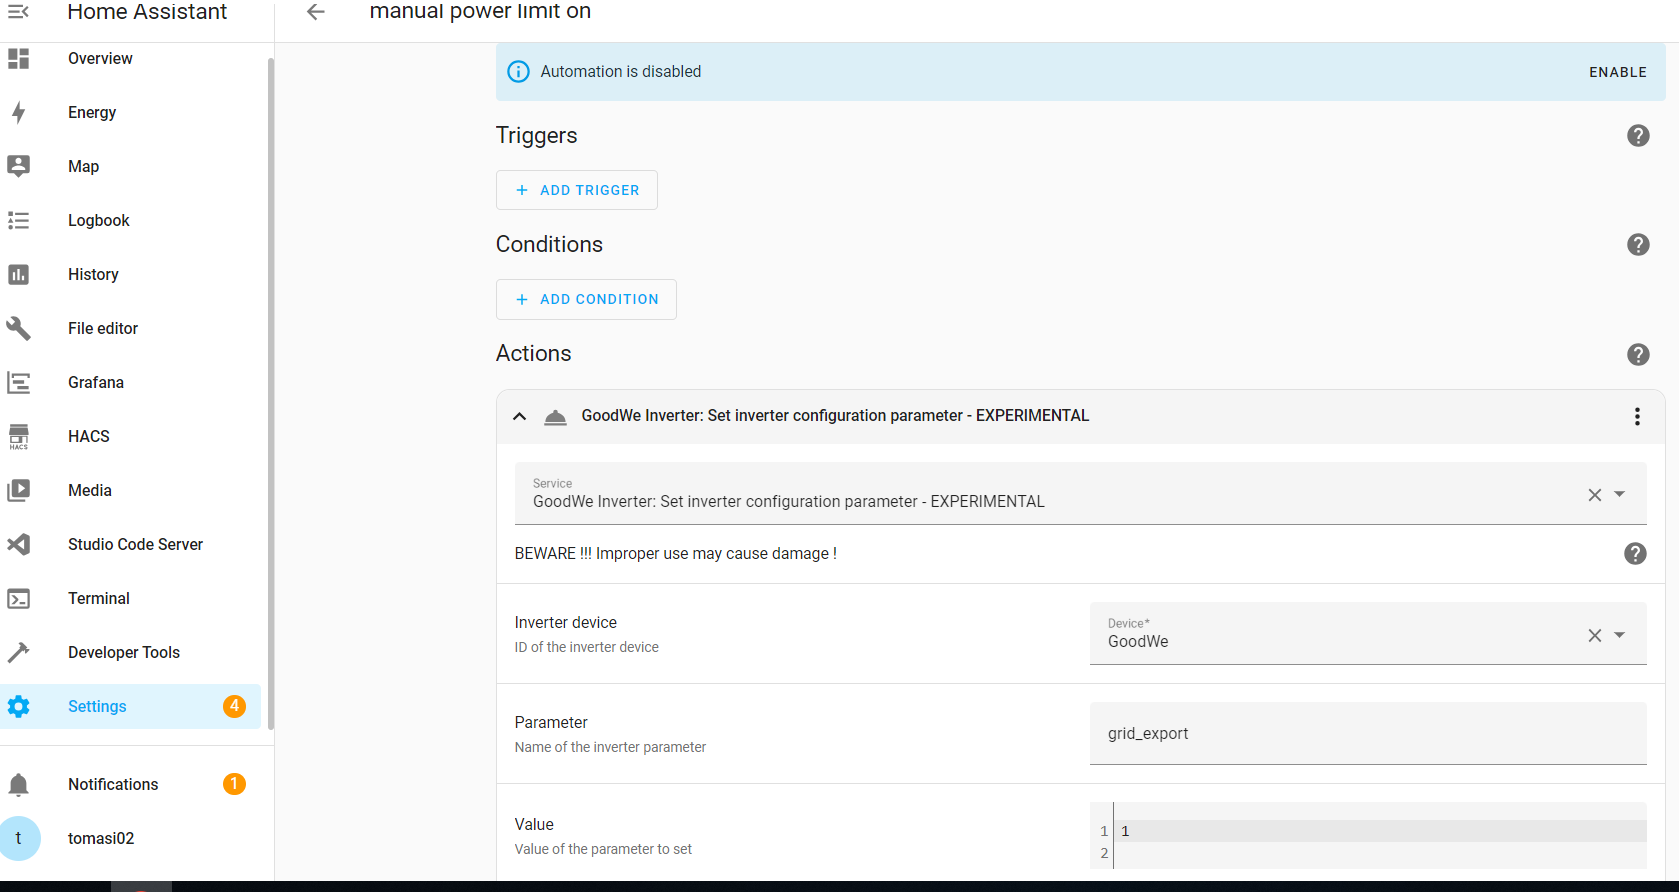Click the Notifications bell icon
Viewport: 1679px width, 892px height.
pyautogui.click(x=18, y=784)
